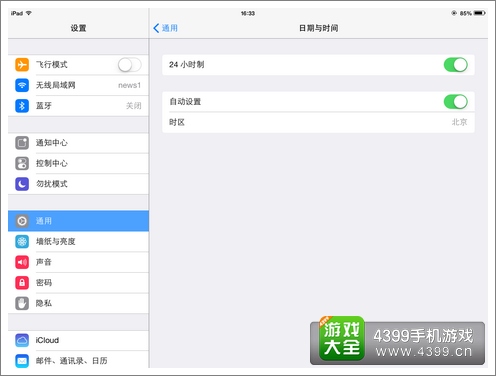496x376 pixels.
Task: Click the news1 network name
Action: (x=129, y=85)
